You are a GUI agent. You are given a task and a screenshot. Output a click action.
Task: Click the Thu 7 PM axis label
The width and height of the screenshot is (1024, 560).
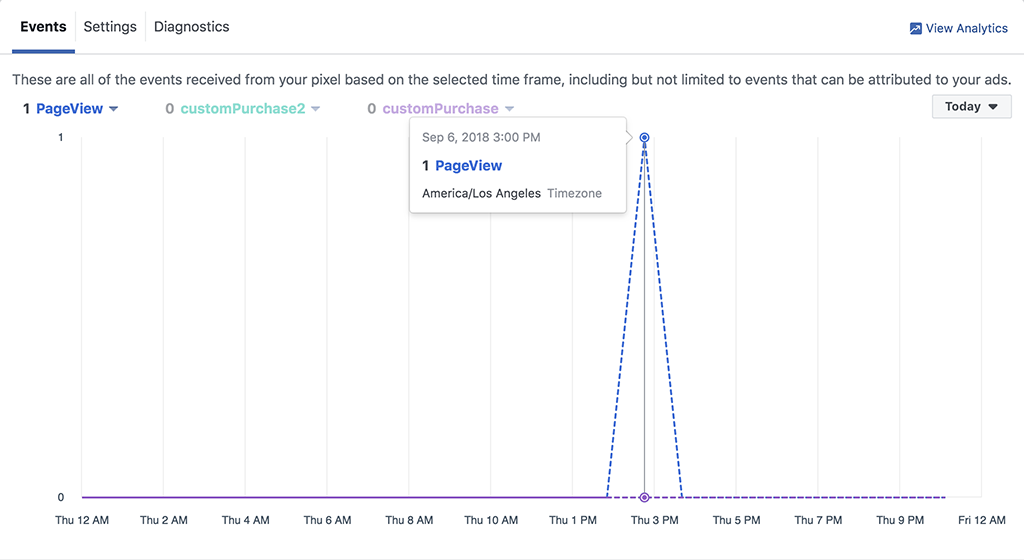point(818,520)
